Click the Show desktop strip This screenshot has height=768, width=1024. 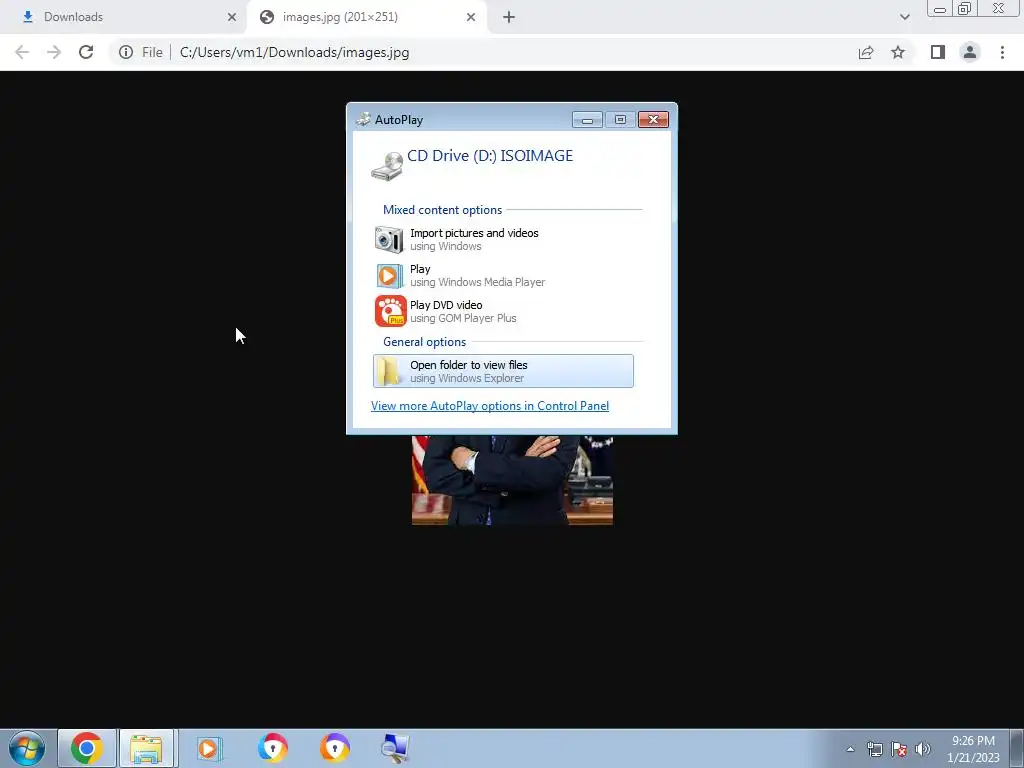point(1016,748)
